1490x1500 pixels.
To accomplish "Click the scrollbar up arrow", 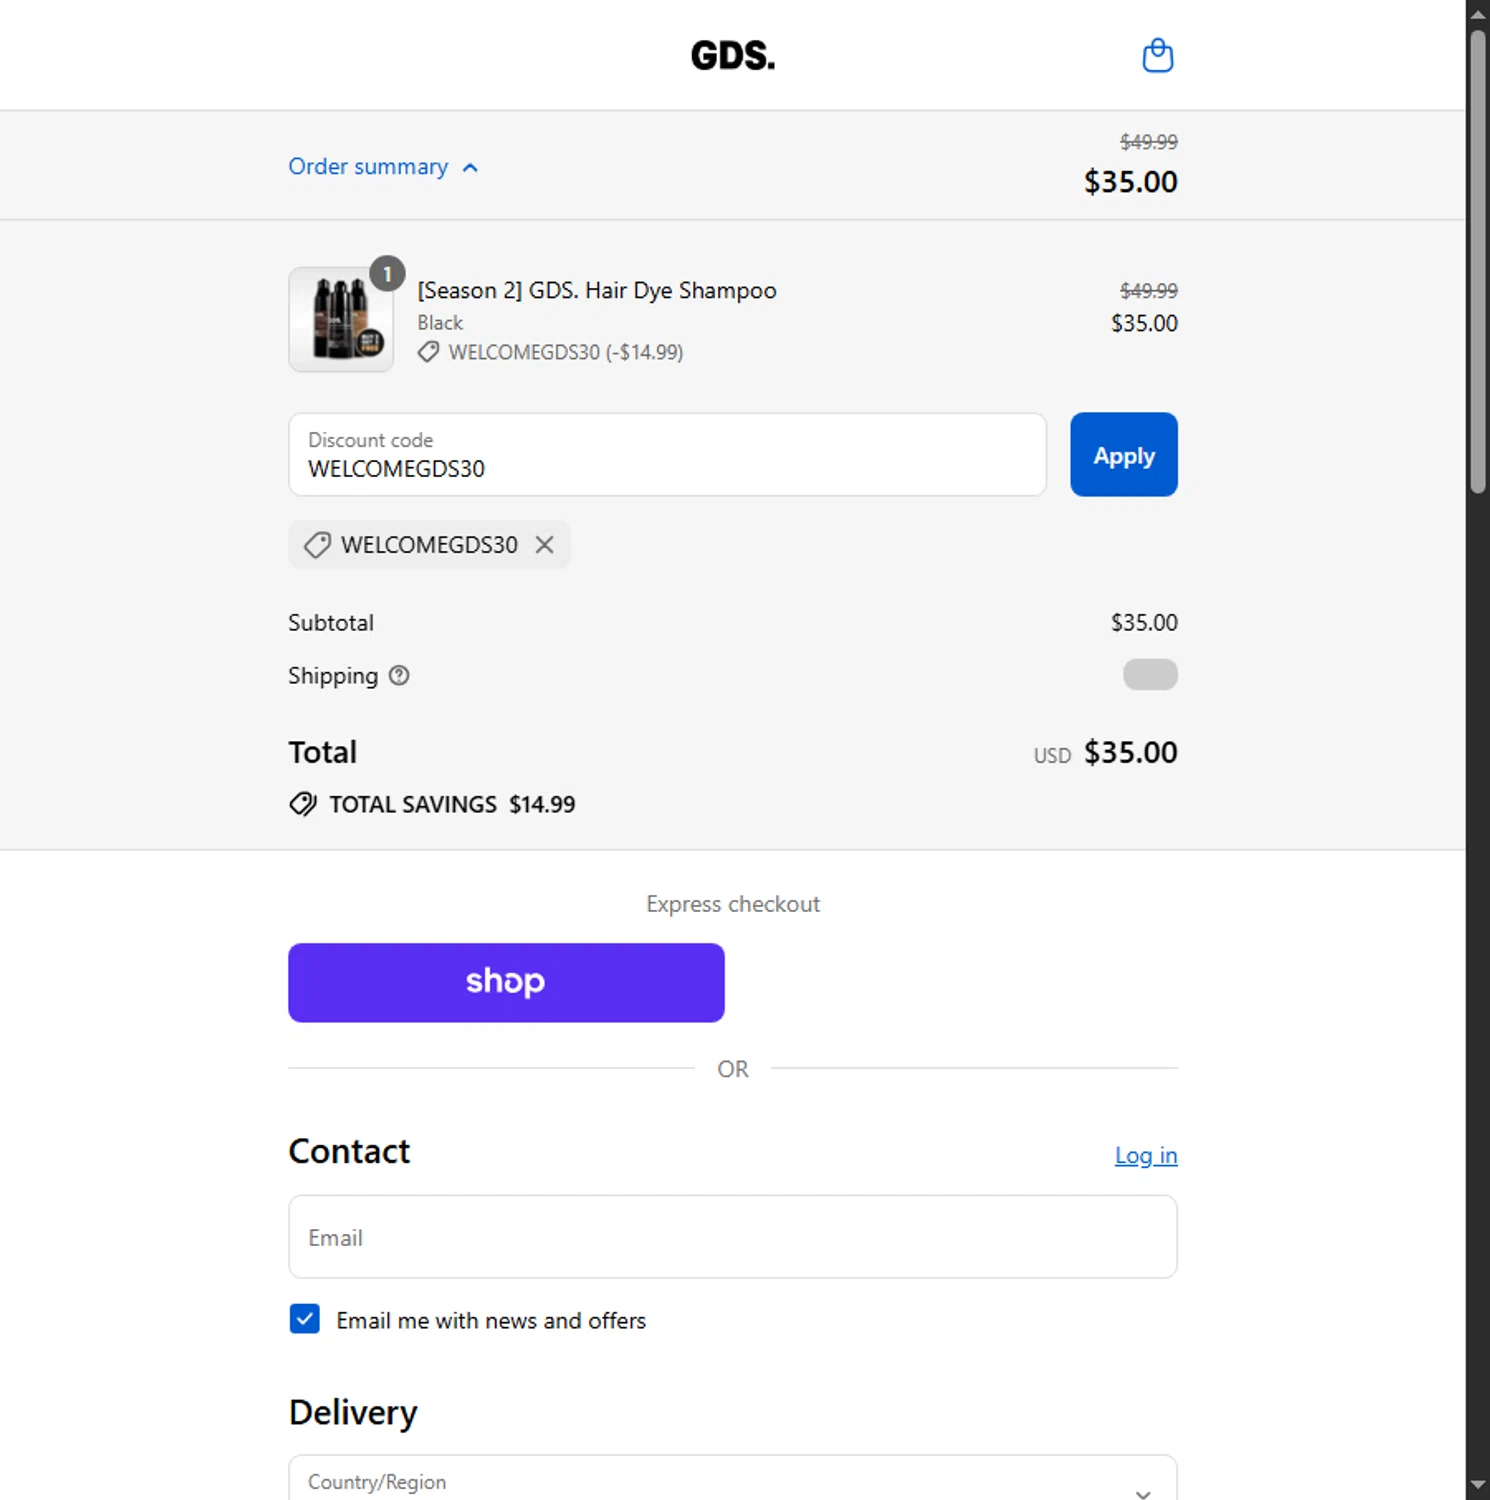I will tap(1478, 14).
